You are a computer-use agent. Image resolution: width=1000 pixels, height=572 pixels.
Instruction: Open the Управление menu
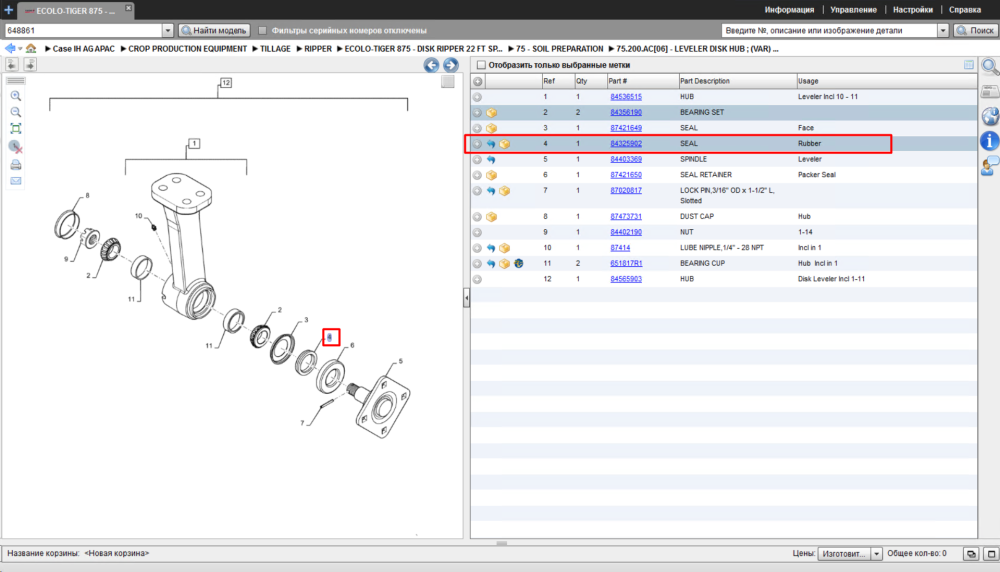click(853, 10)
